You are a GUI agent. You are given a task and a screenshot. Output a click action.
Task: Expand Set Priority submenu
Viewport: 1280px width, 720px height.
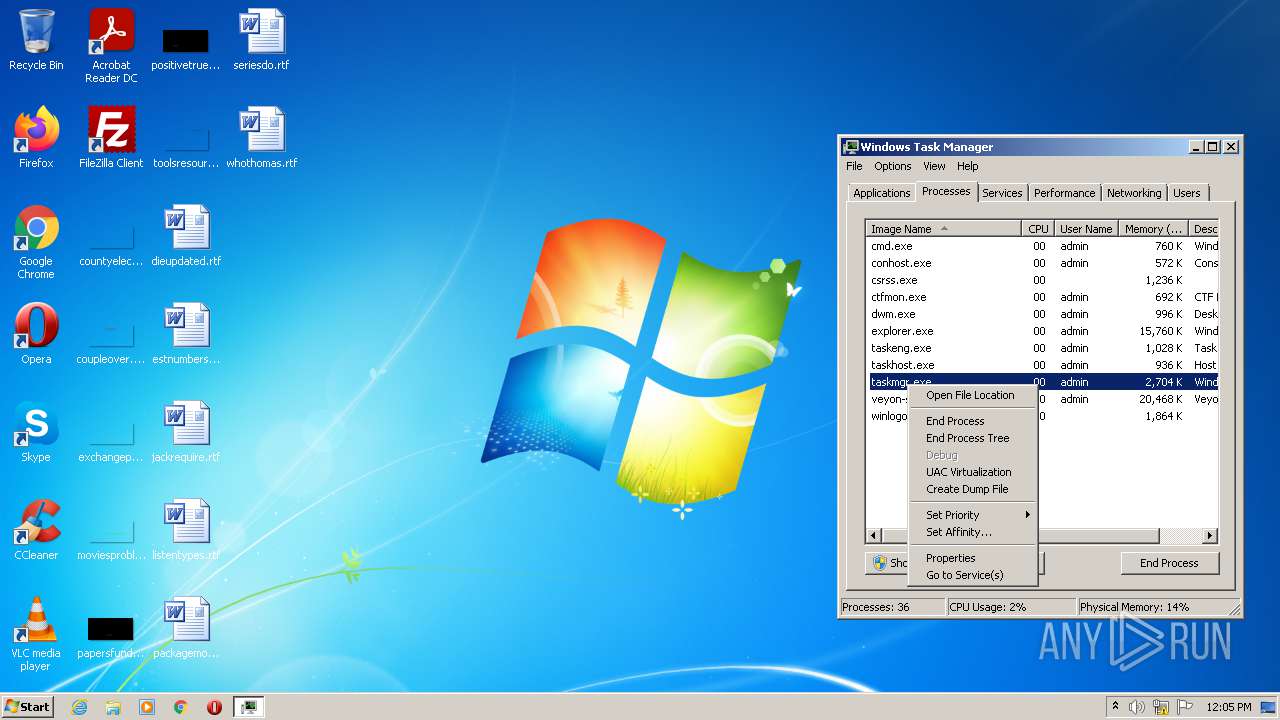pos(972,515)
